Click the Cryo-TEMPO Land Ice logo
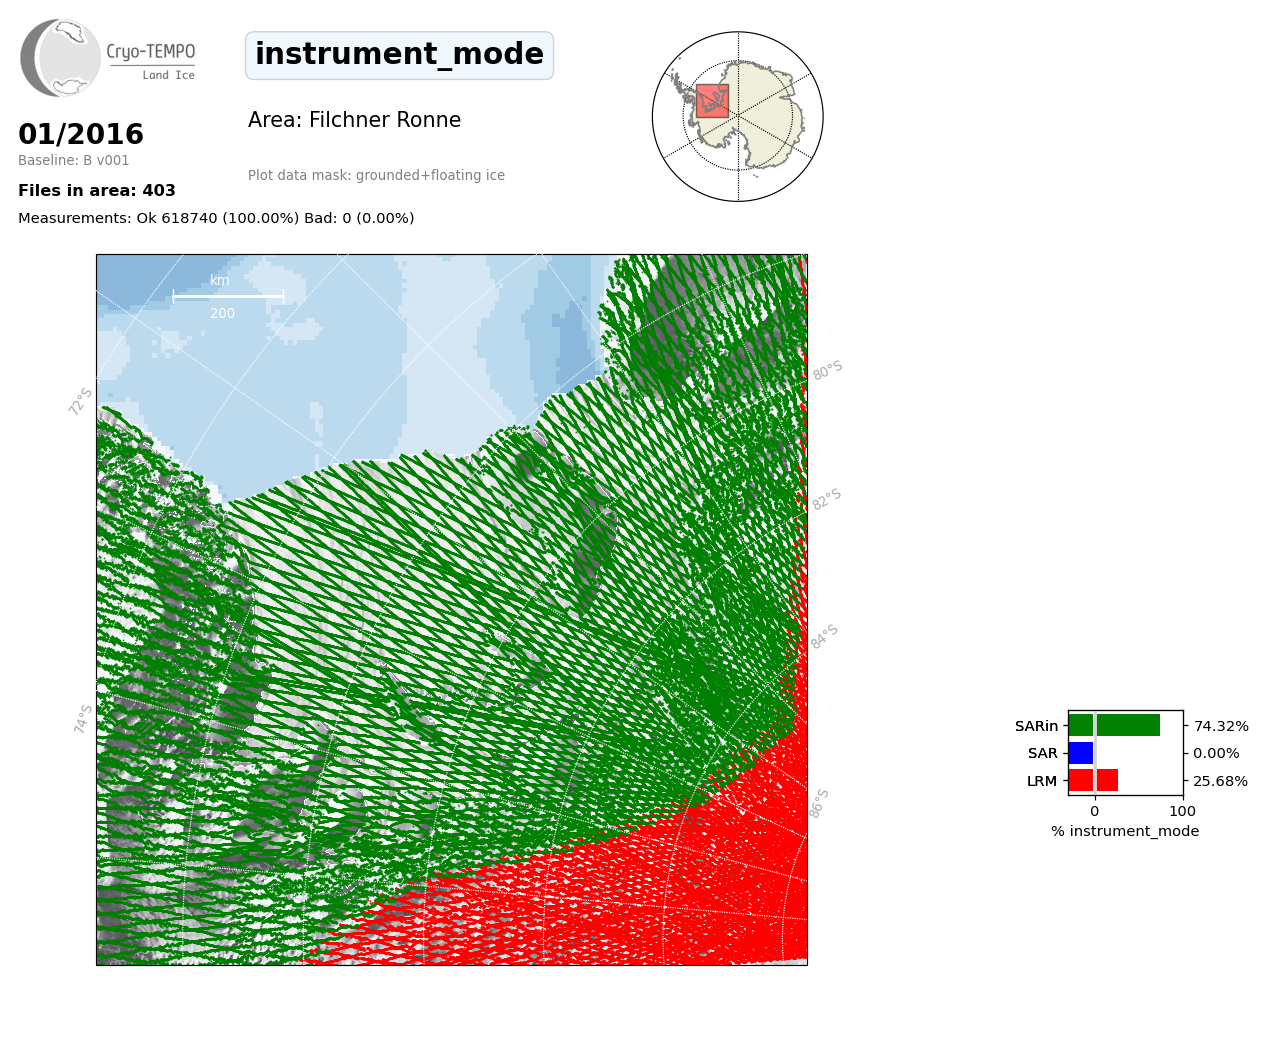This screenshot has width=1272, height=1060. click(108, 58)
